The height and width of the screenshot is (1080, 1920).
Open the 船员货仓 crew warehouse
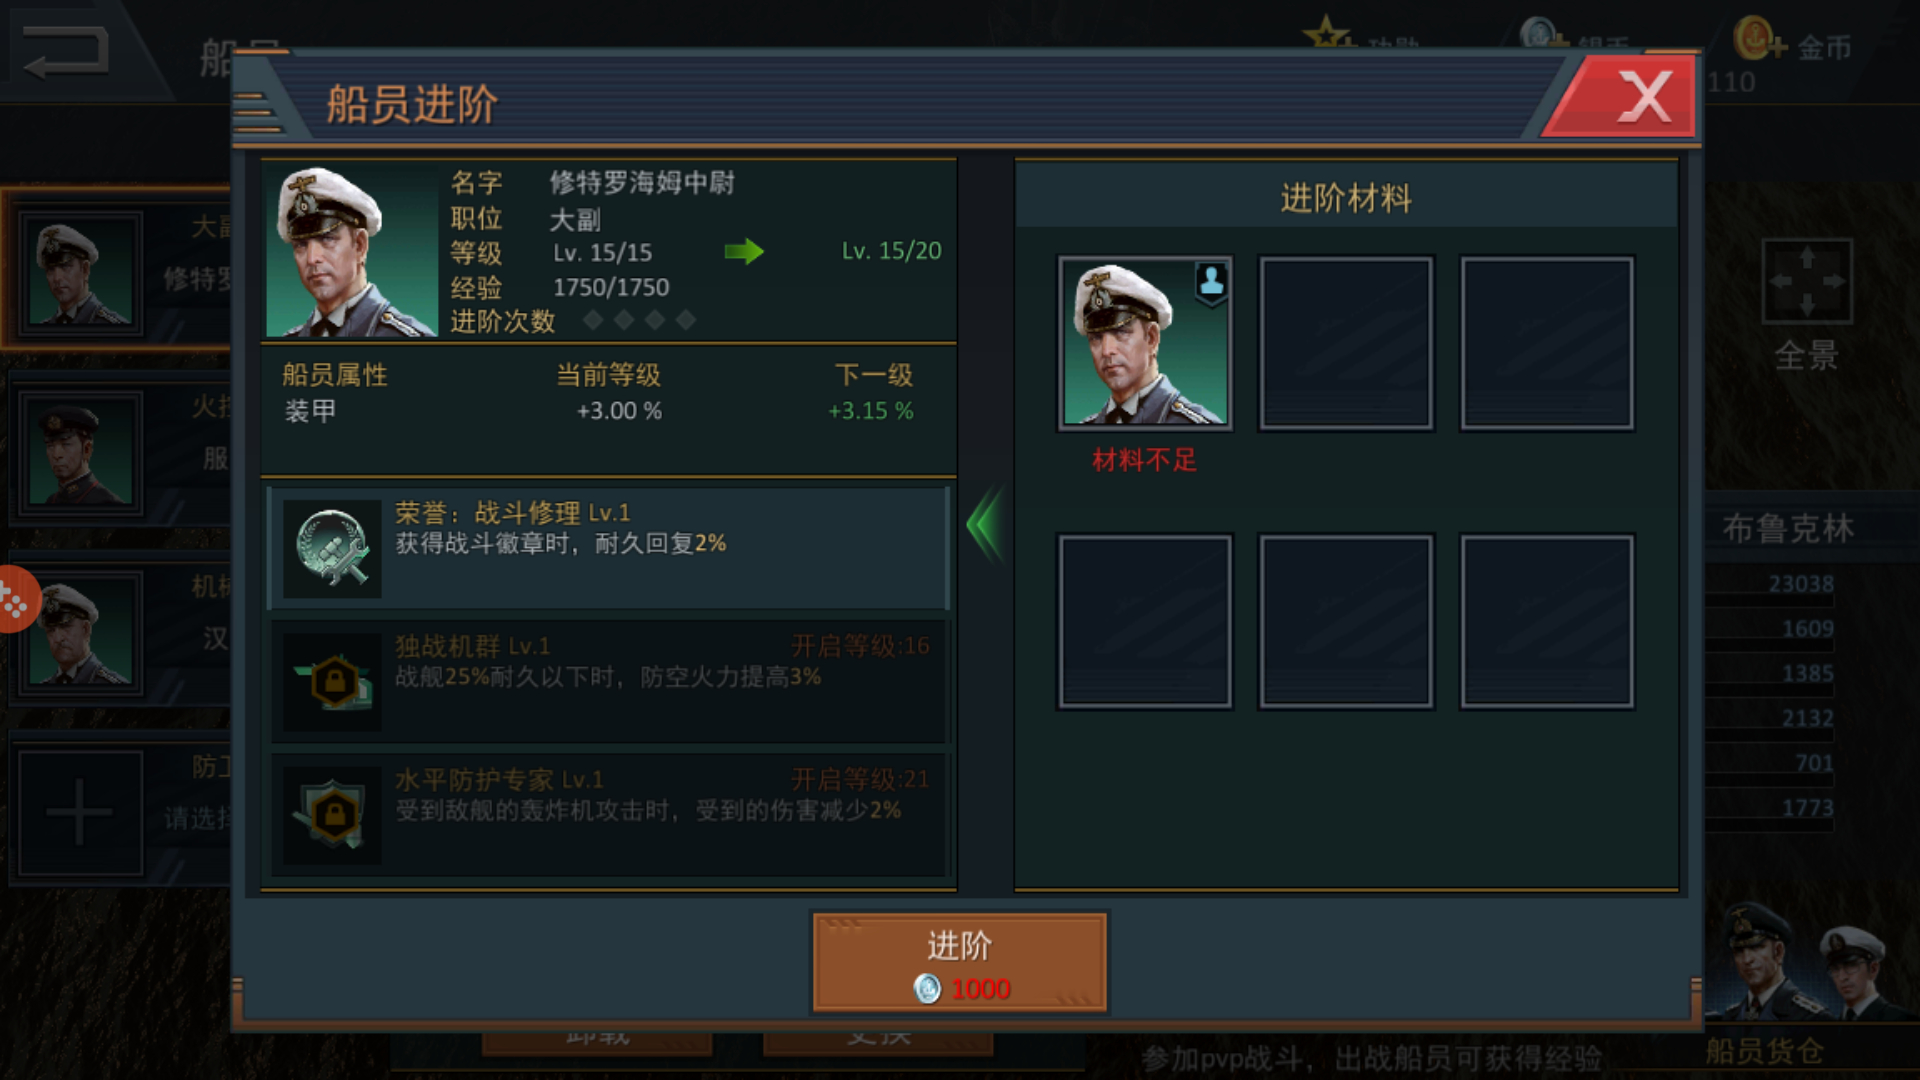coord(1765,1050)
